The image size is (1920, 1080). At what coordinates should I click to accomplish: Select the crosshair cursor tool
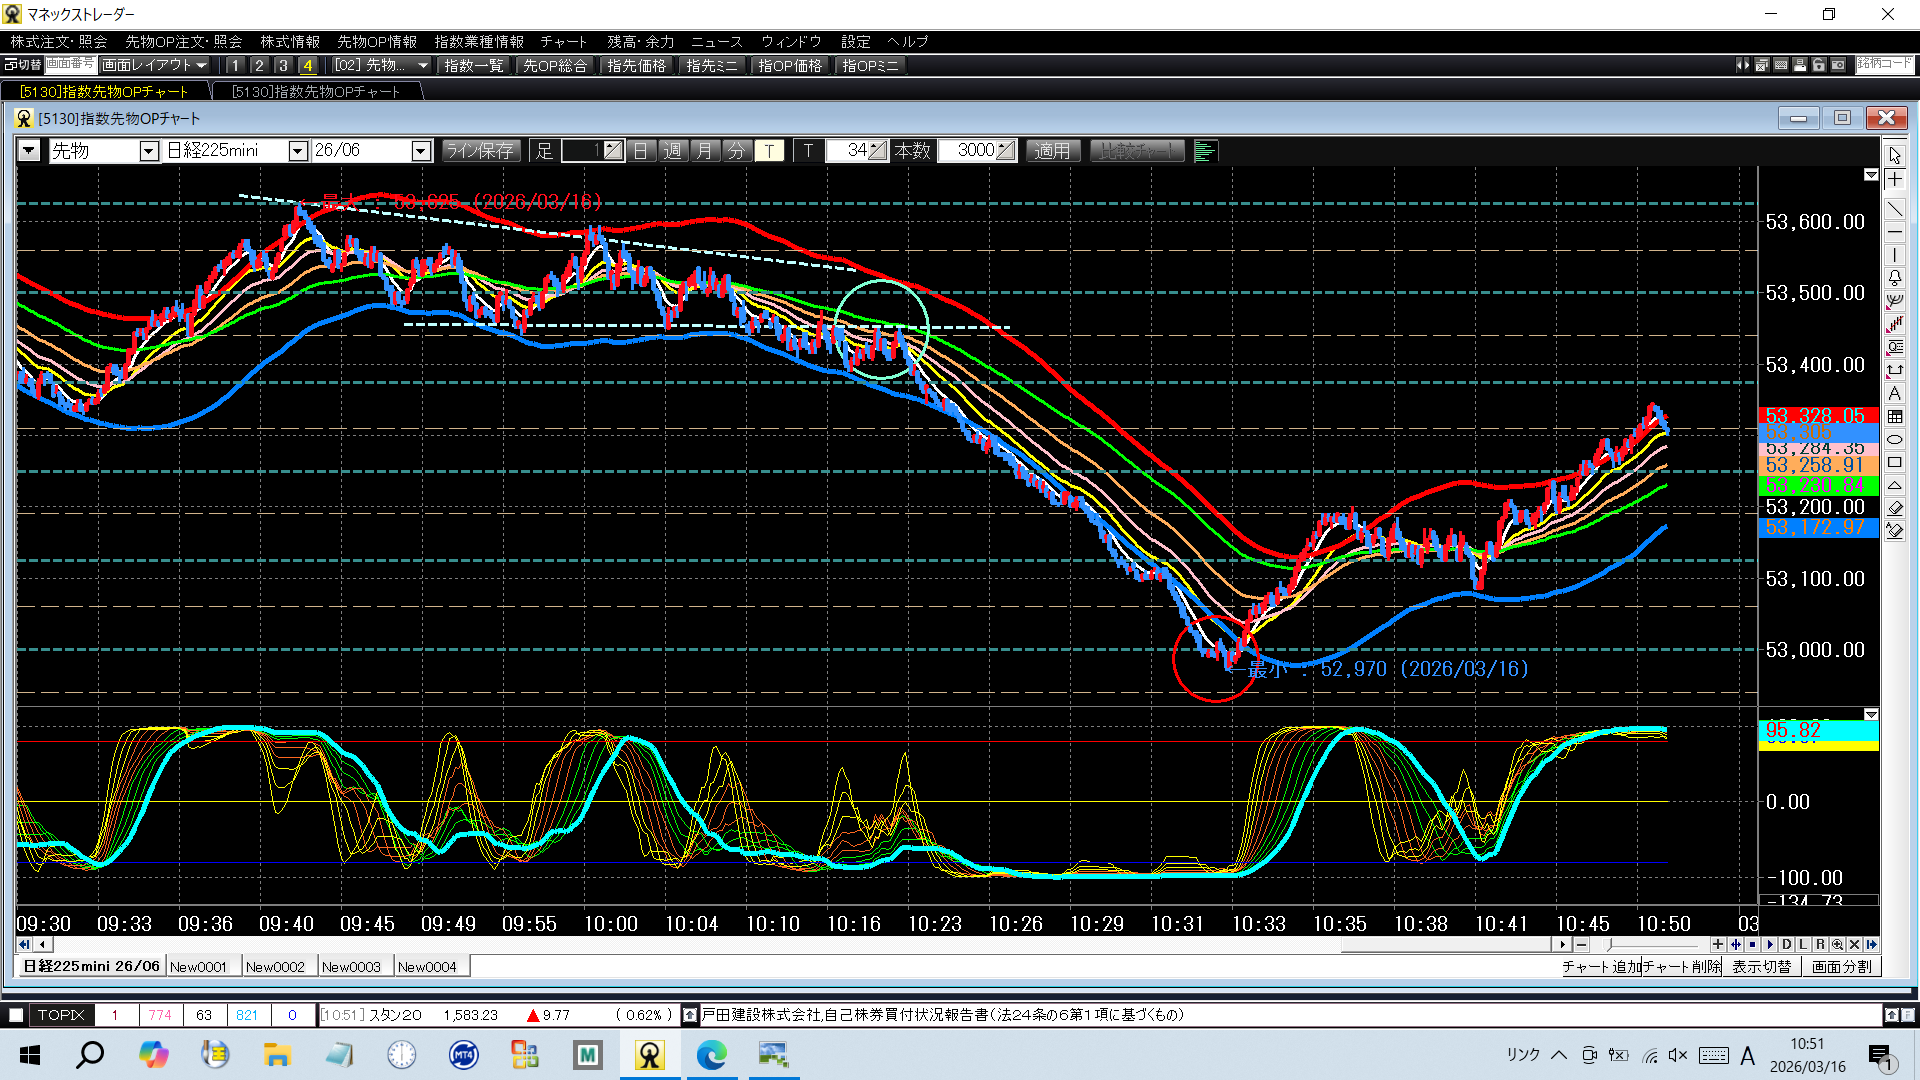1895,179
